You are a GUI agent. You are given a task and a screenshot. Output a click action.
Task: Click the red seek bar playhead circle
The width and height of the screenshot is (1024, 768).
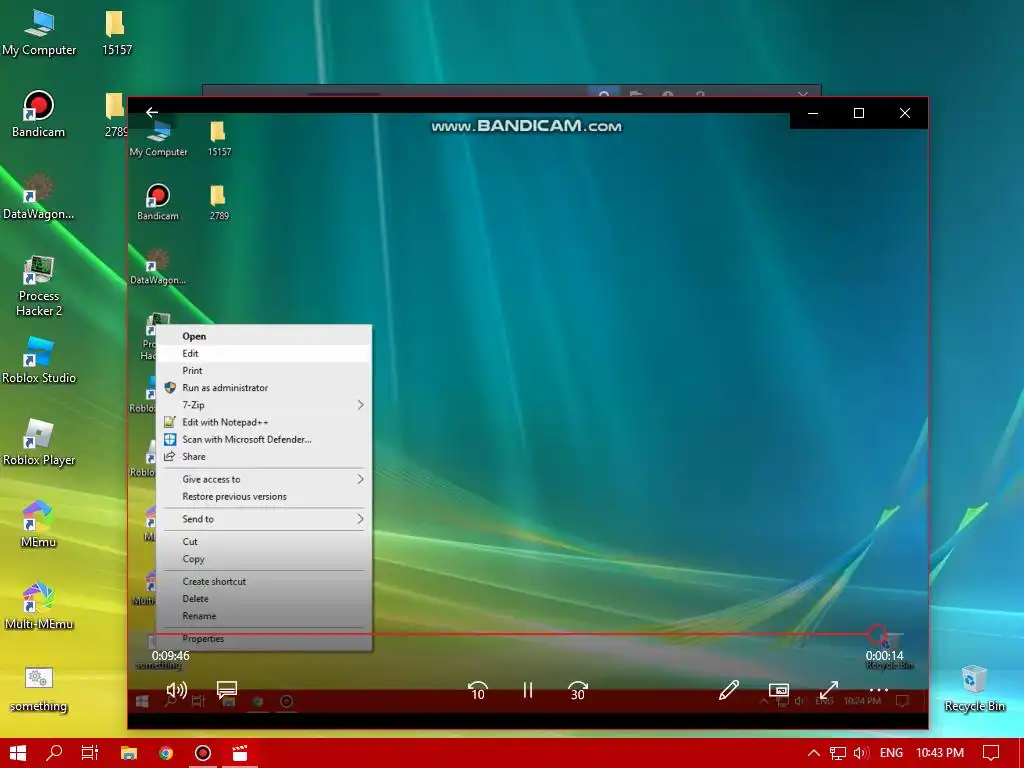pos(876,633)
